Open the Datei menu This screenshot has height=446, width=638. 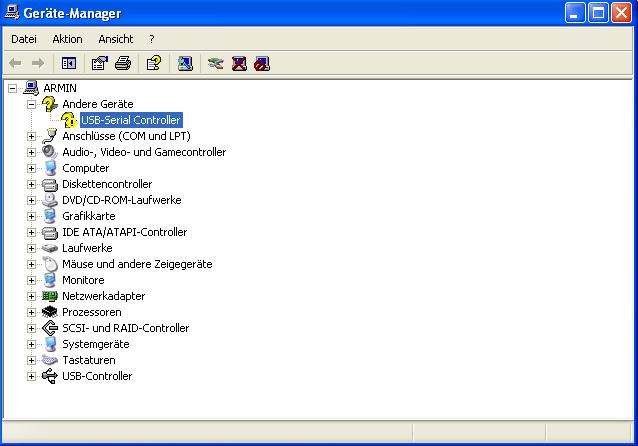click(x=24, y=39)
